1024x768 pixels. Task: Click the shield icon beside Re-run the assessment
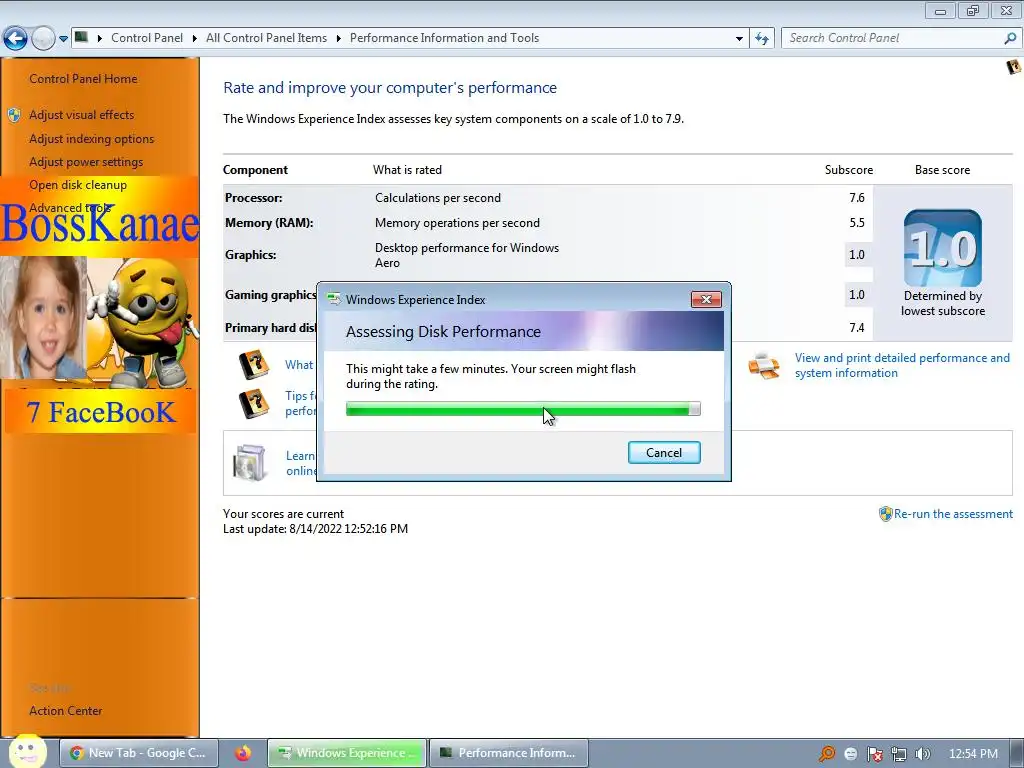point(886,514)
